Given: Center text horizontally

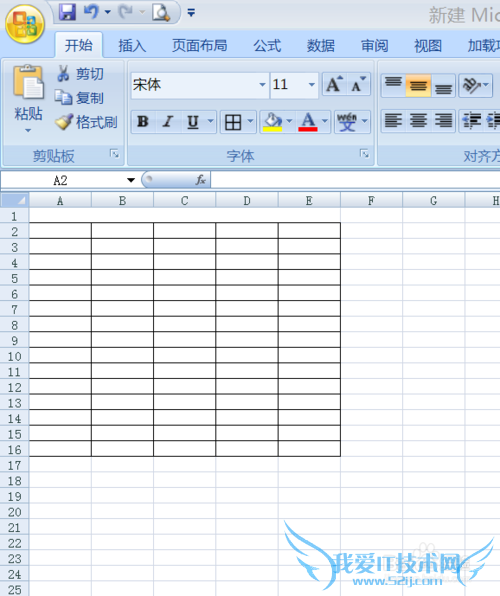Looking at the screenshot, I should pos(418,122).
